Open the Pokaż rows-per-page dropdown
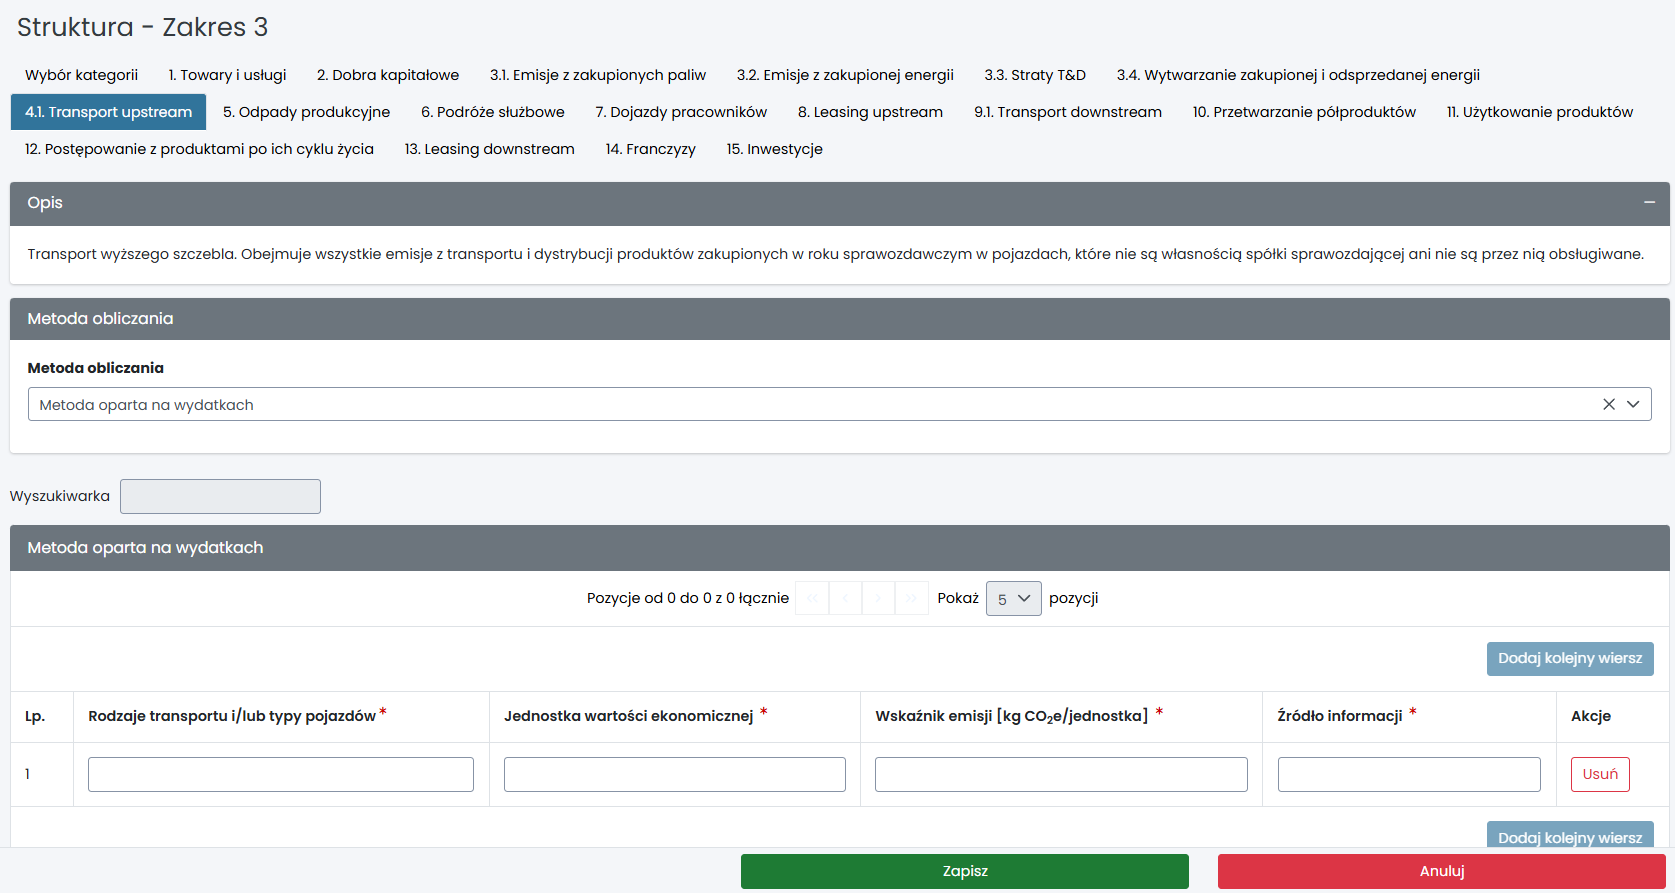 click(x=1013, y=598)
